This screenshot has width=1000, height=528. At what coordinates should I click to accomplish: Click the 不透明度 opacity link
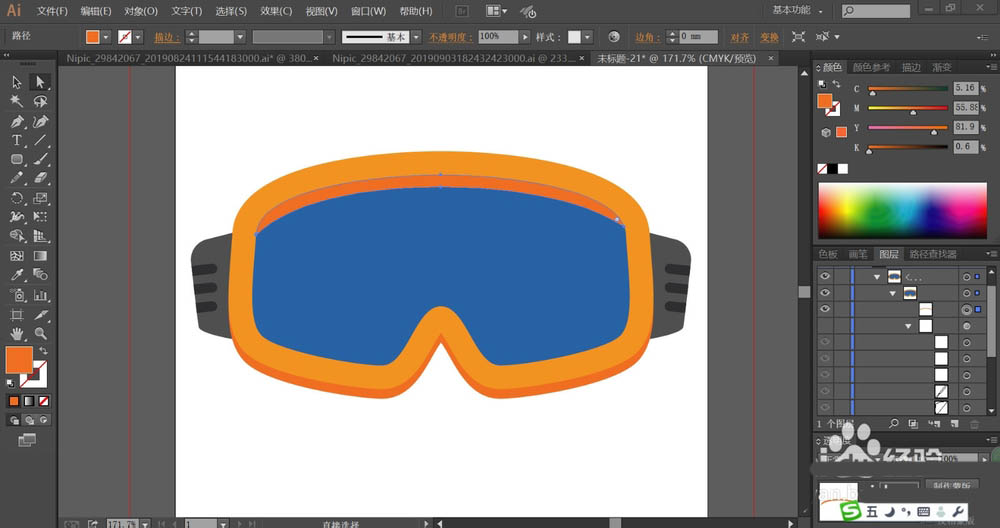tap(450, 38)
